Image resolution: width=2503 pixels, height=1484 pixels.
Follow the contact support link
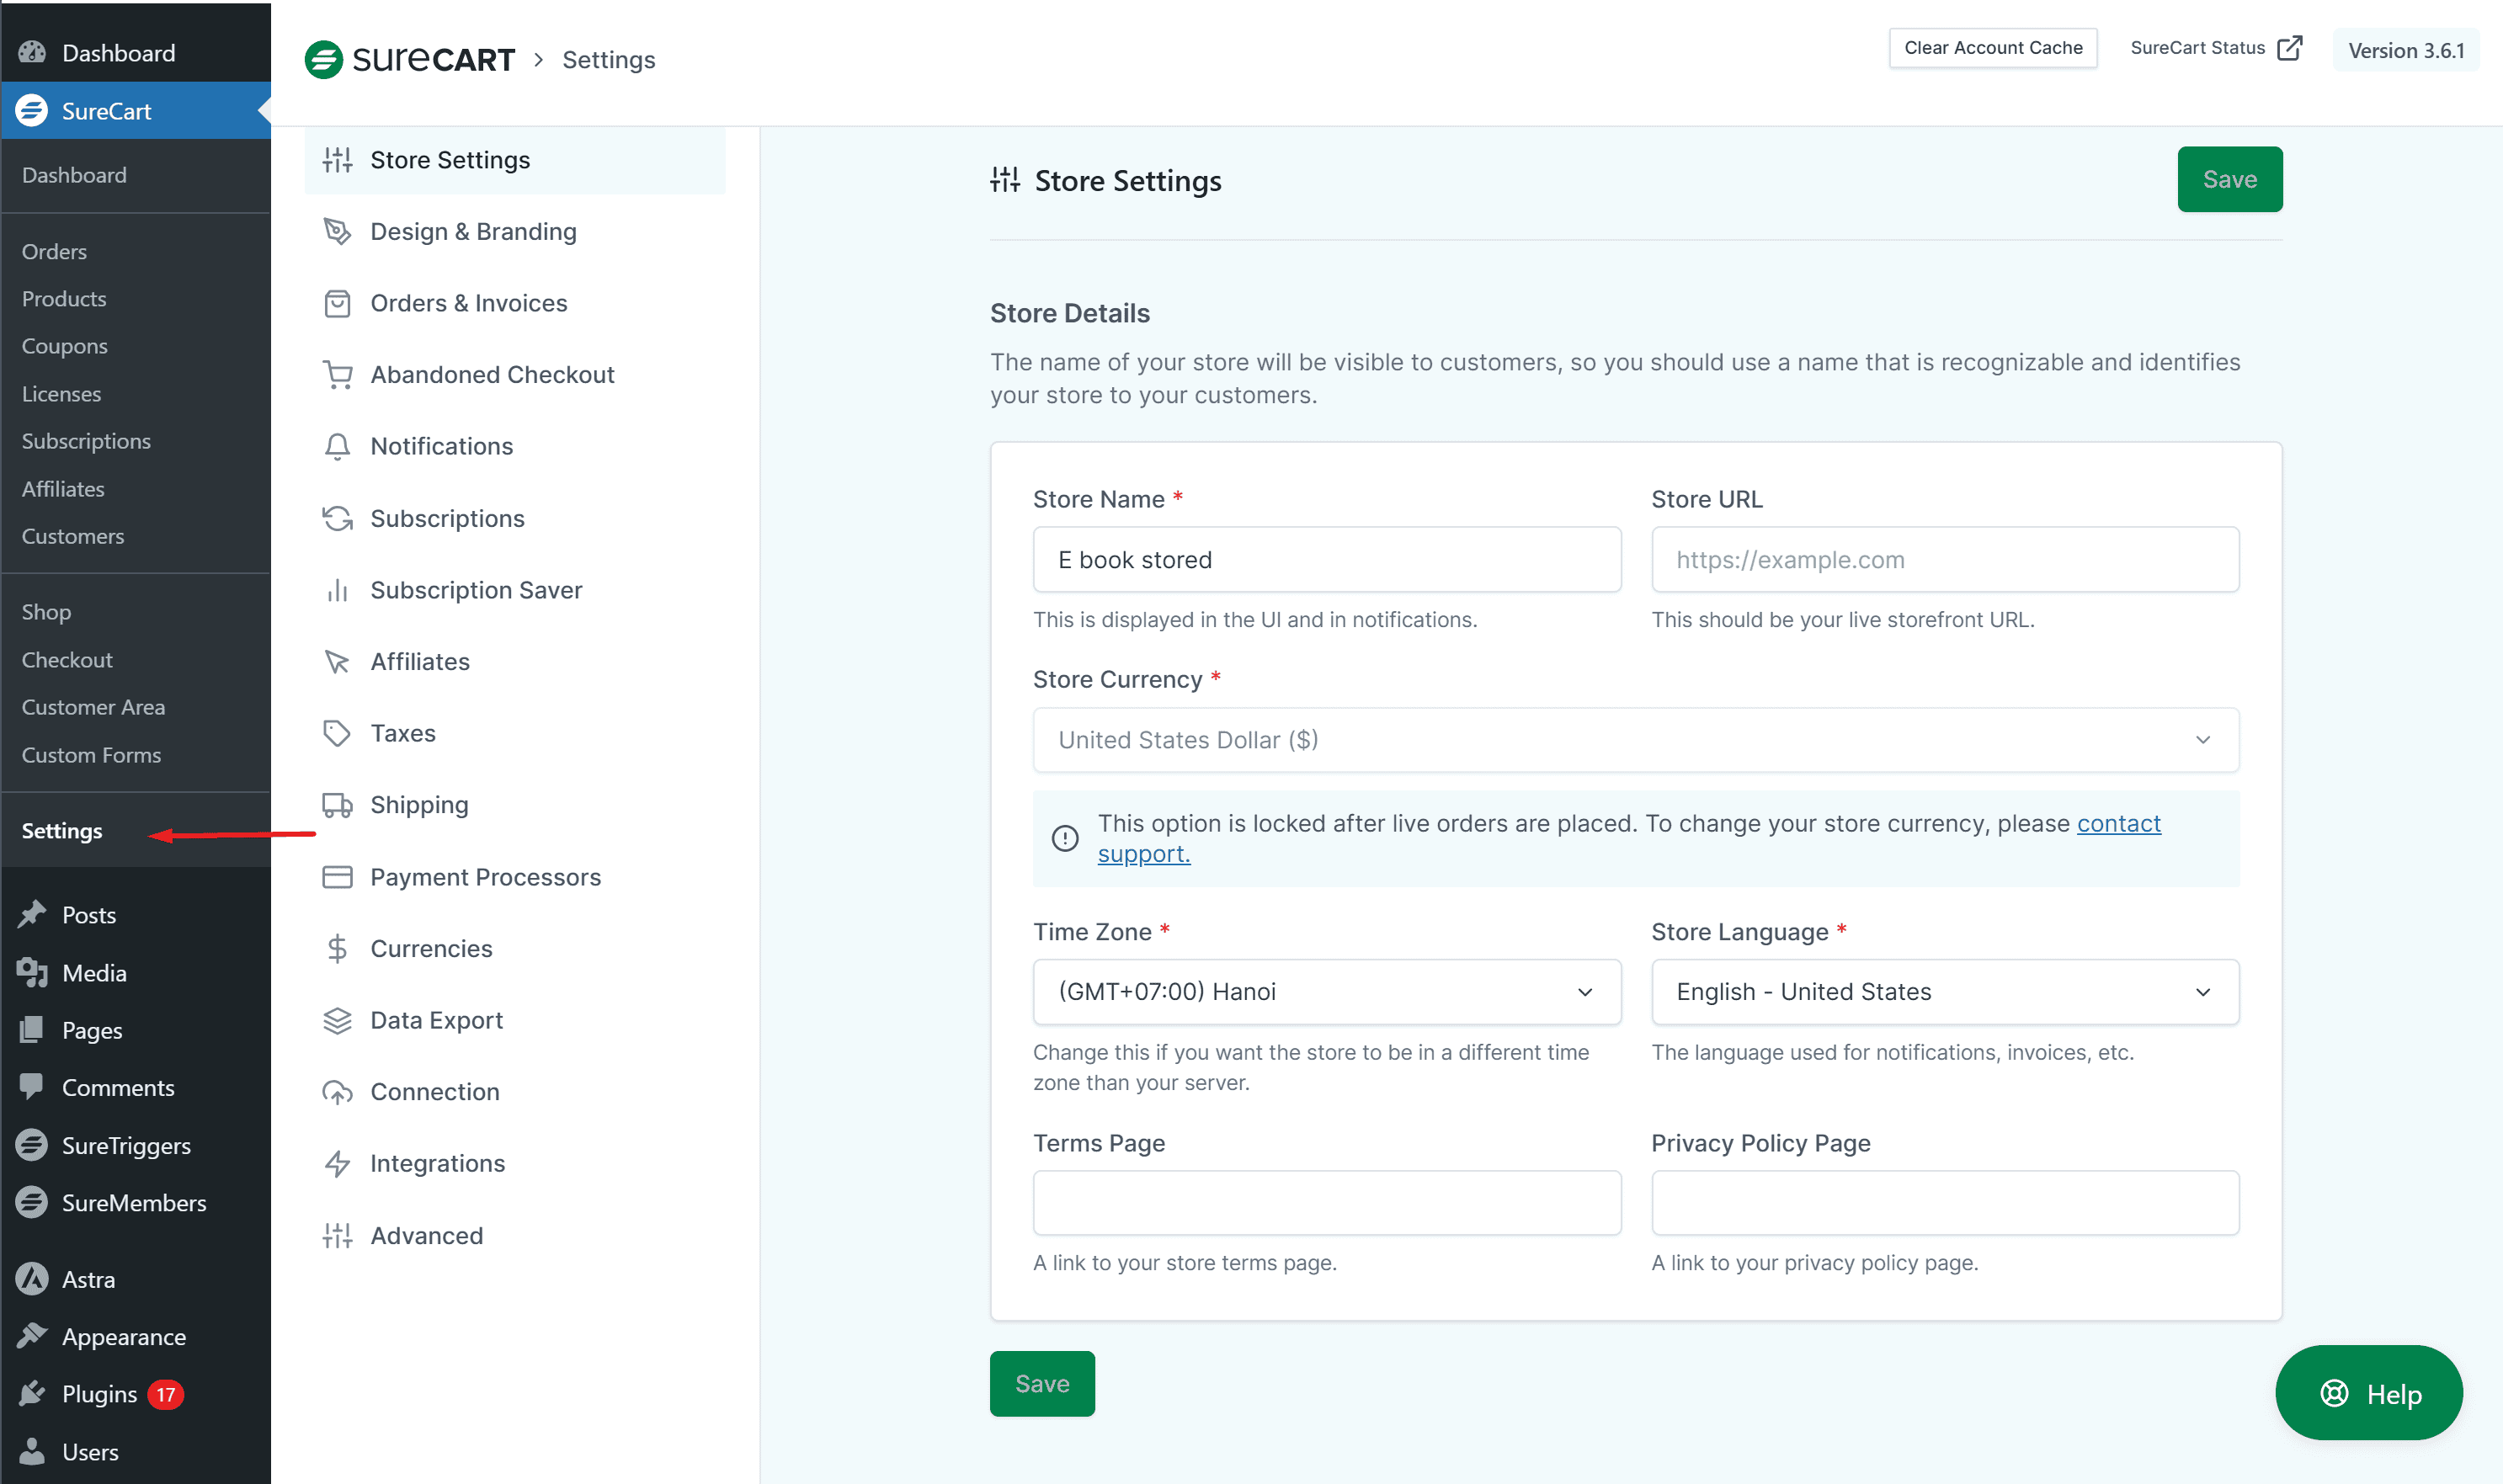[2118, 824]
